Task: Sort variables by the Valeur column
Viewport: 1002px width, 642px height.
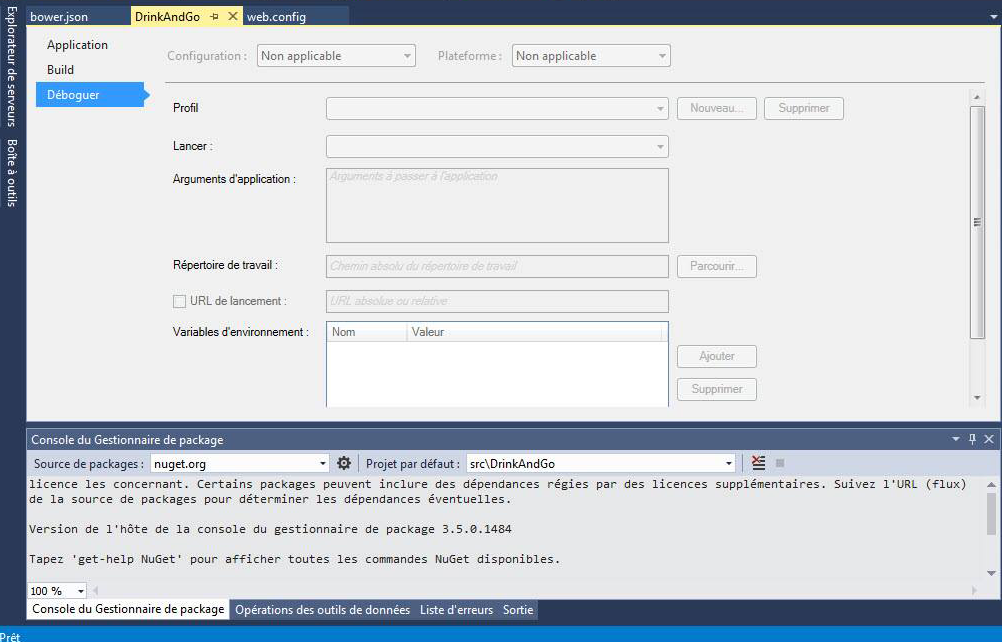Action: click(x=534, y=332)
